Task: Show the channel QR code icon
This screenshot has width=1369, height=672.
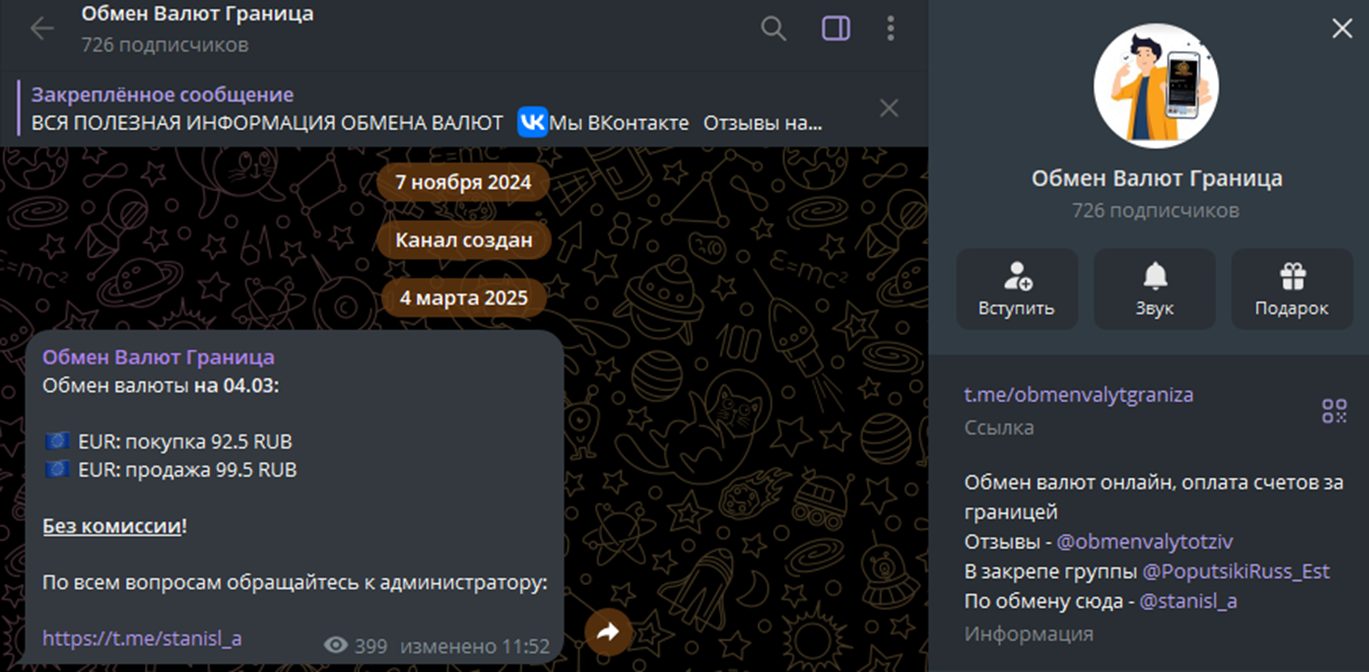Action: pos(1334,410)
